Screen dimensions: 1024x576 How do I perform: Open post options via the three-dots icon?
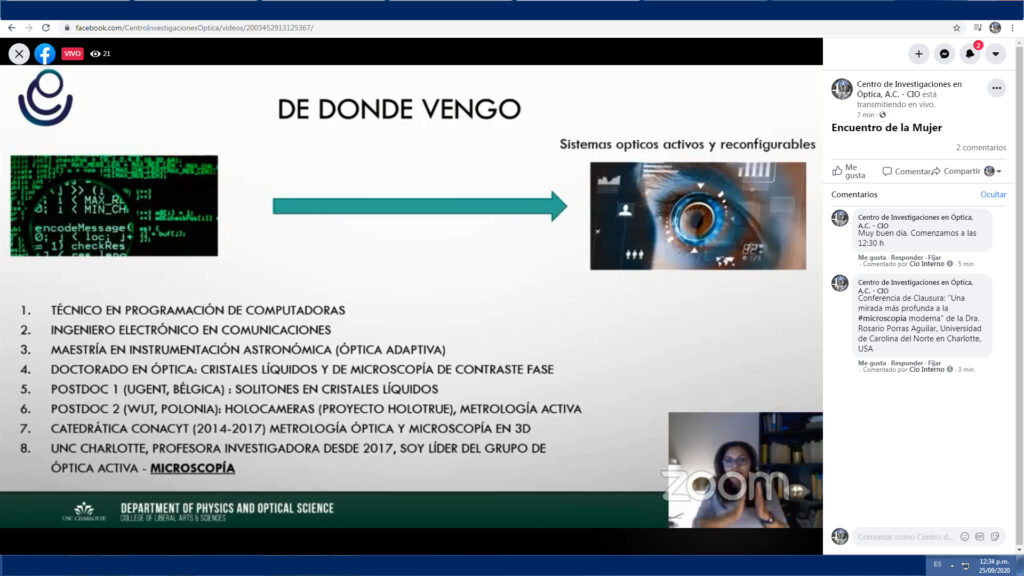[997, 88]
